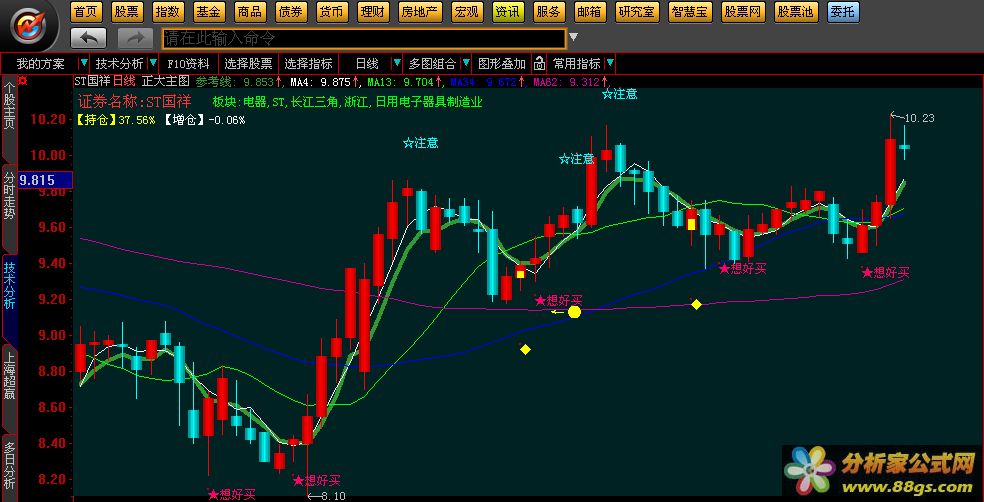Click the 证券名称:ST国祥 label

(x=134, y=102)
